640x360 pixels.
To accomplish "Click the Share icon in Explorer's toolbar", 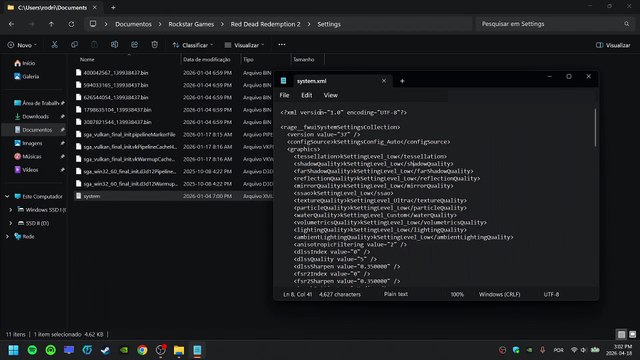I will pyautogui.click(x=134, y=45).
